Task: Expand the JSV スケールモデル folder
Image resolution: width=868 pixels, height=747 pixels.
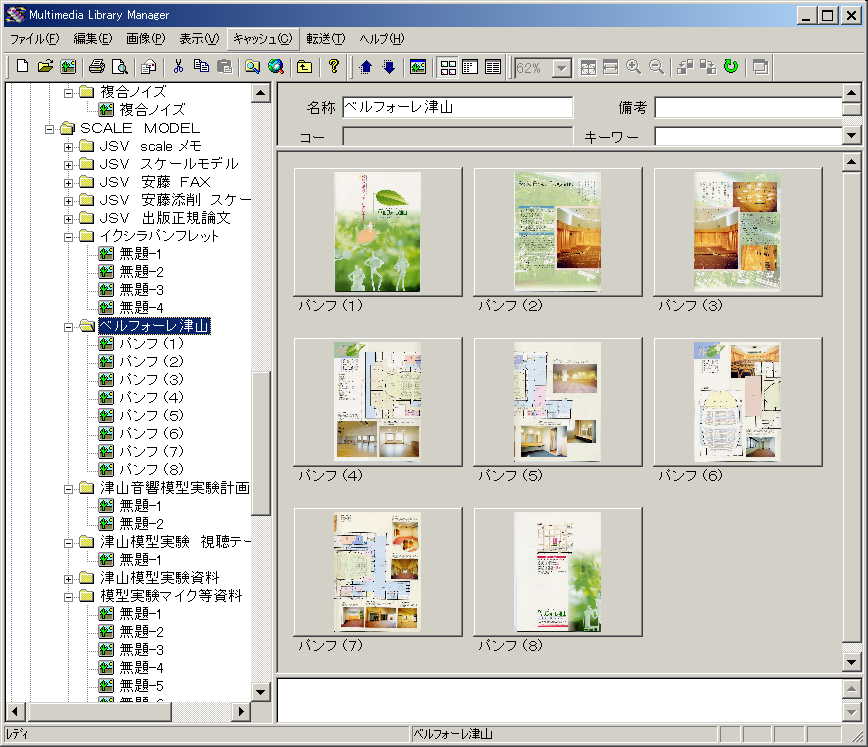Action: coord(68,165)
